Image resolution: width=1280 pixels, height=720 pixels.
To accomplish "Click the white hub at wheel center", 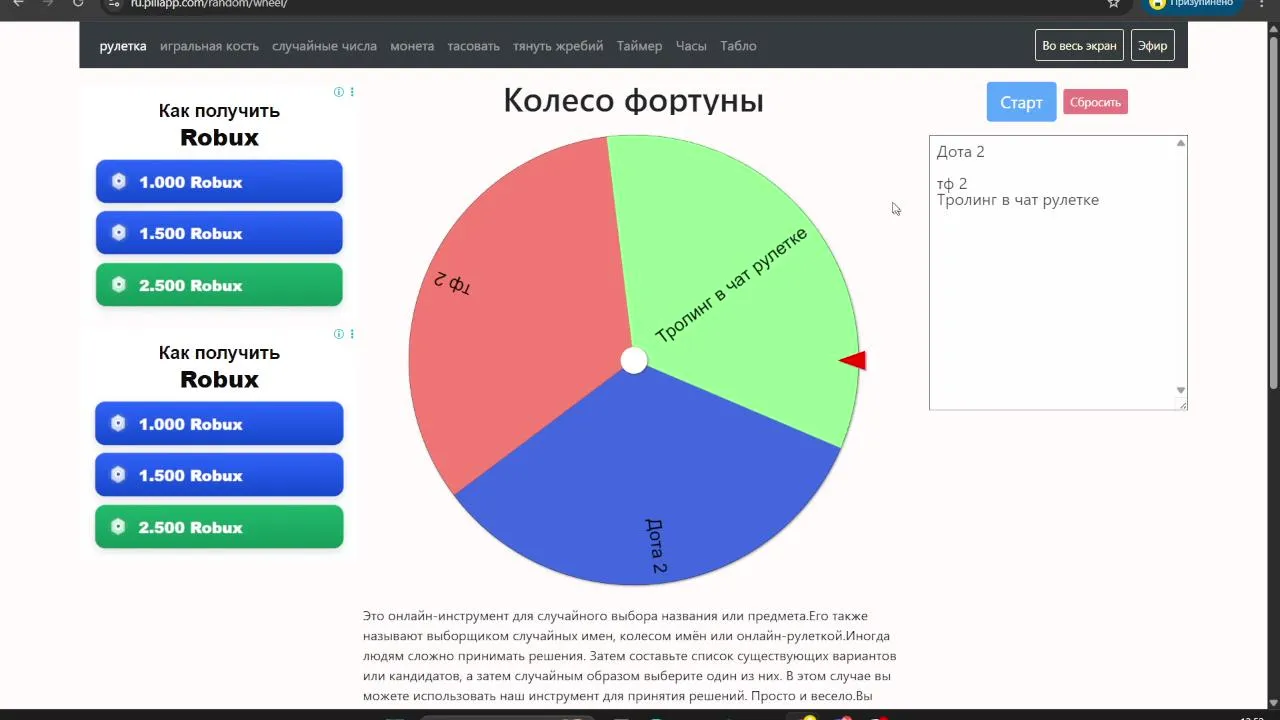I will 634,360.
